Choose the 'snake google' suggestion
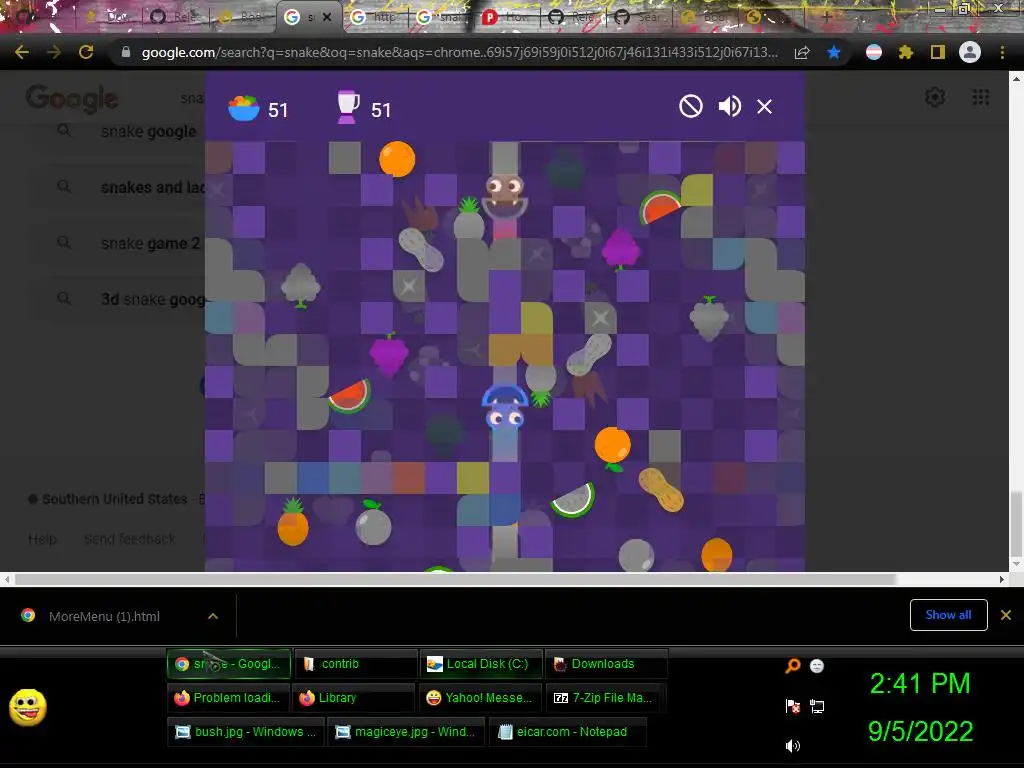This screenshot has height=768, width=1024. coord(148,131)
